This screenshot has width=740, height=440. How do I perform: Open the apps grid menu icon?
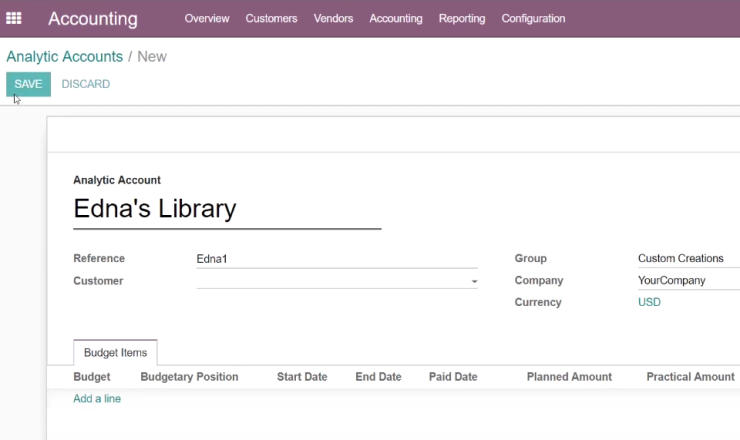tap(14, 18)
